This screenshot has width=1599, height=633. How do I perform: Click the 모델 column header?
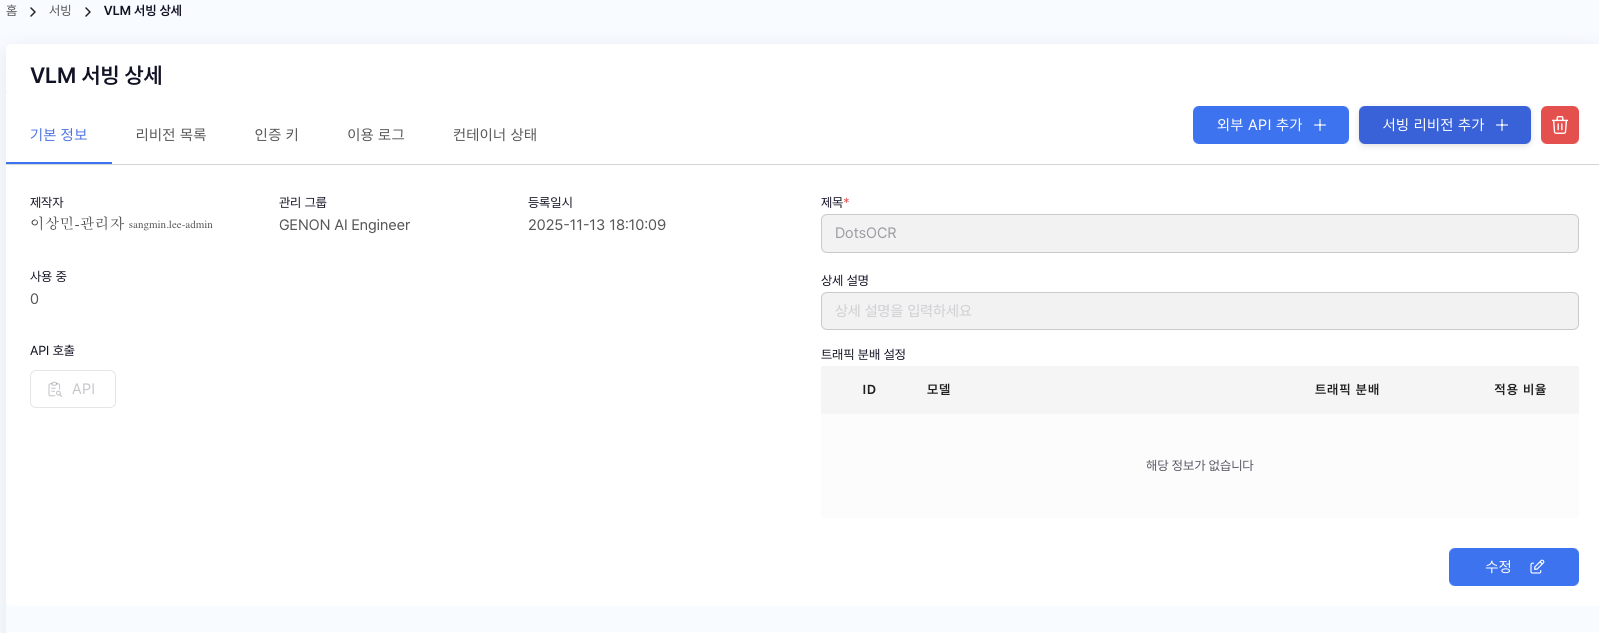[938, 390]
